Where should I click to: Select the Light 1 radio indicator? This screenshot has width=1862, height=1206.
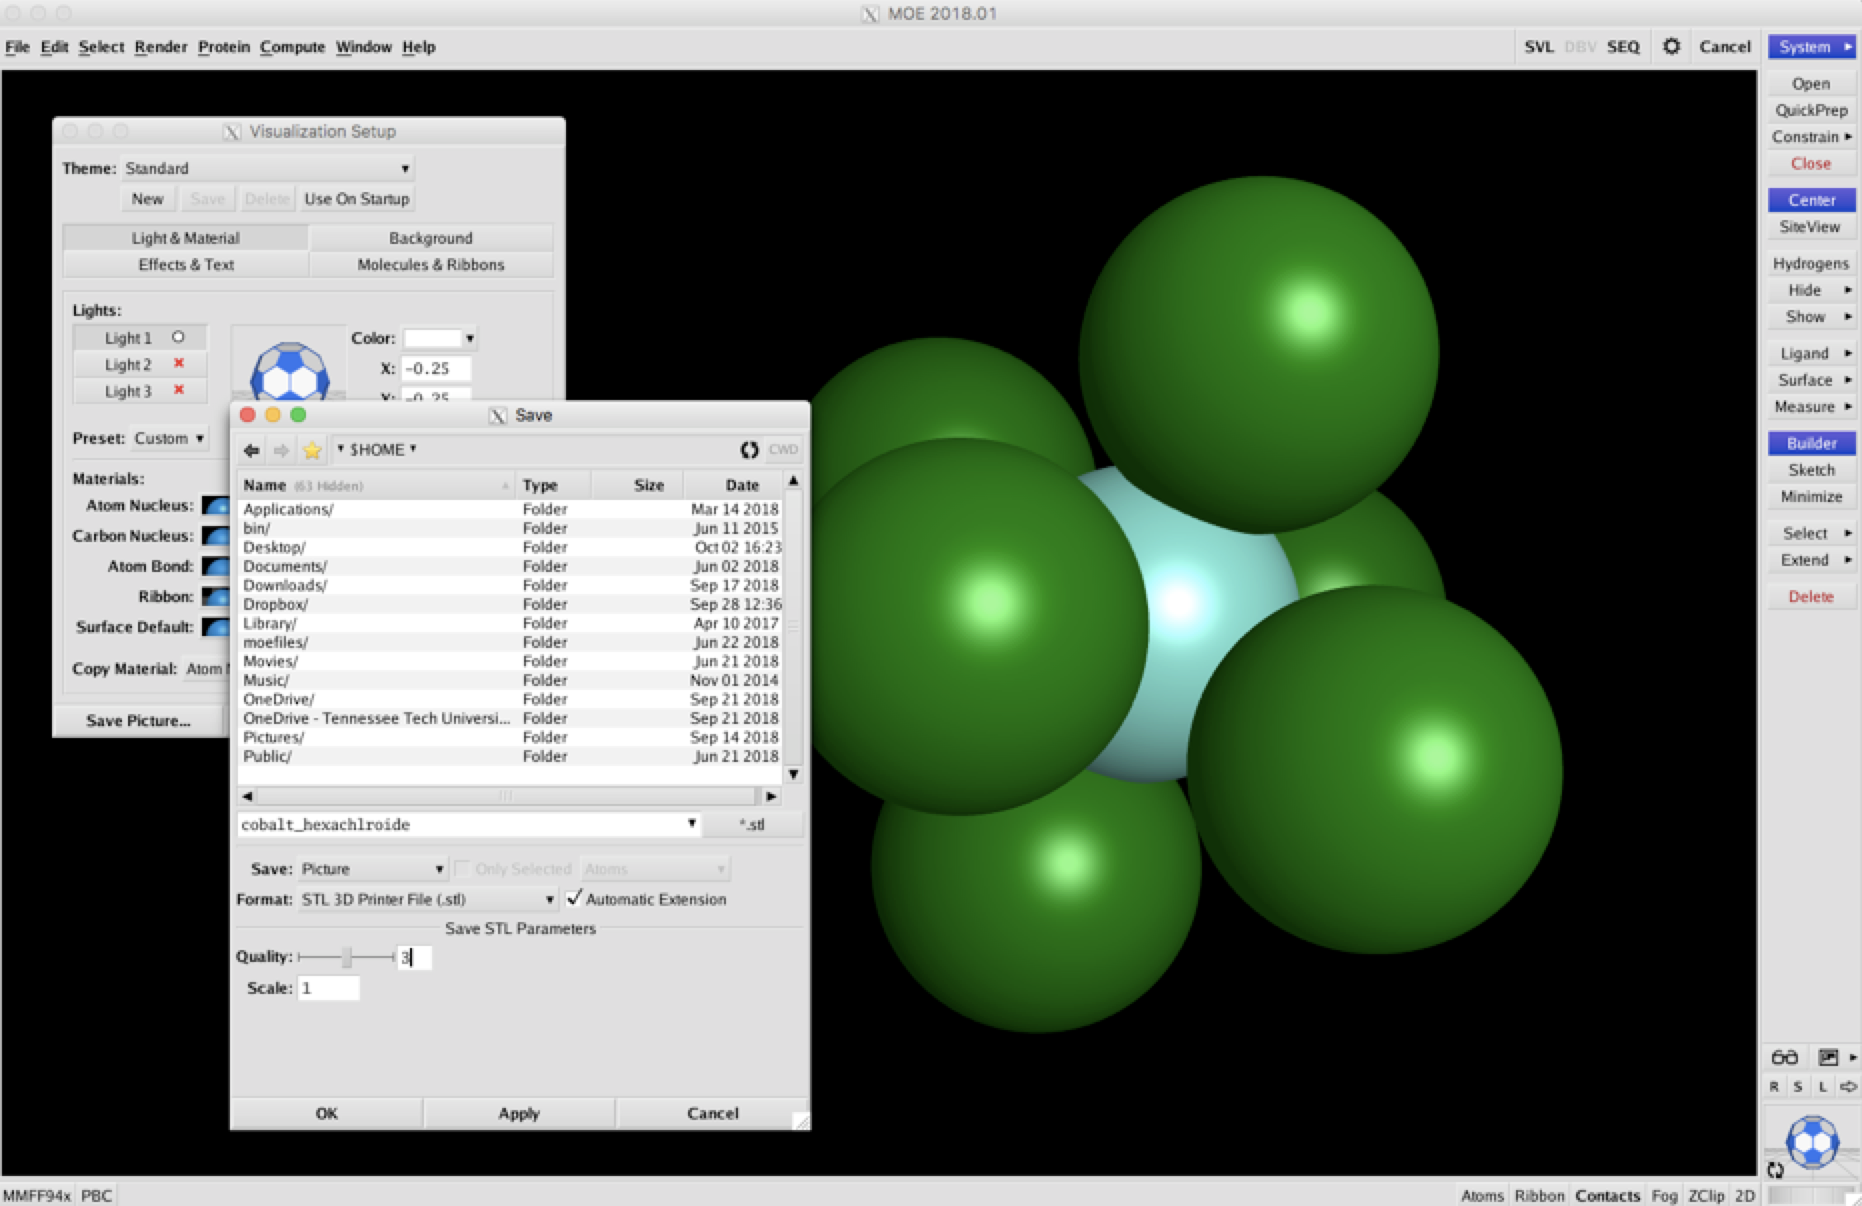tap(177, 337)
